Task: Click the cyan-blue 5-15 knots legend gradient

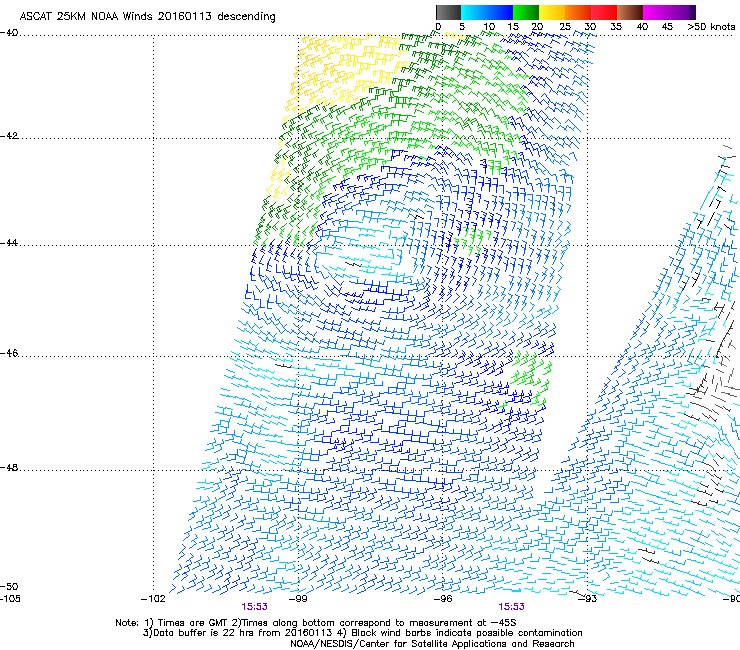Action: tap(487, 12)
